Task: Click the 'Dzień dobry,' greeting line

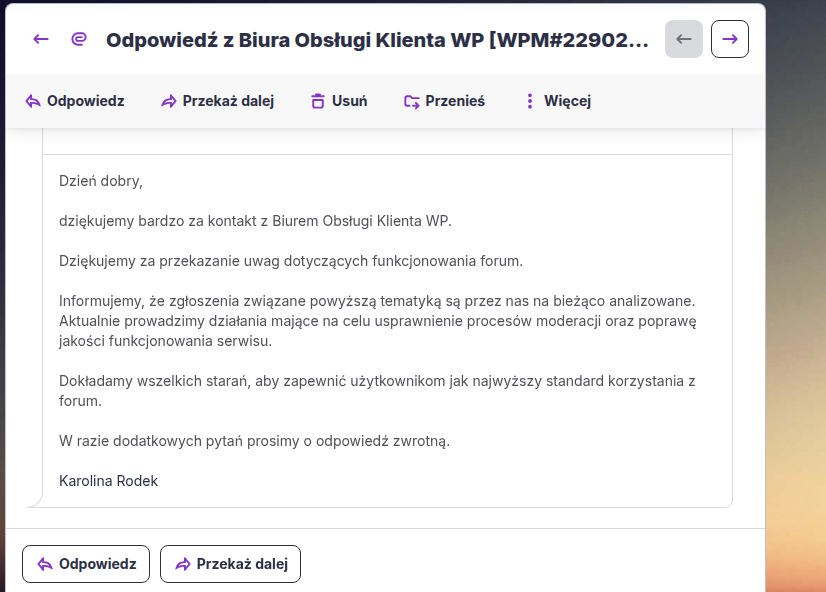Action: (x=101, y=181)
